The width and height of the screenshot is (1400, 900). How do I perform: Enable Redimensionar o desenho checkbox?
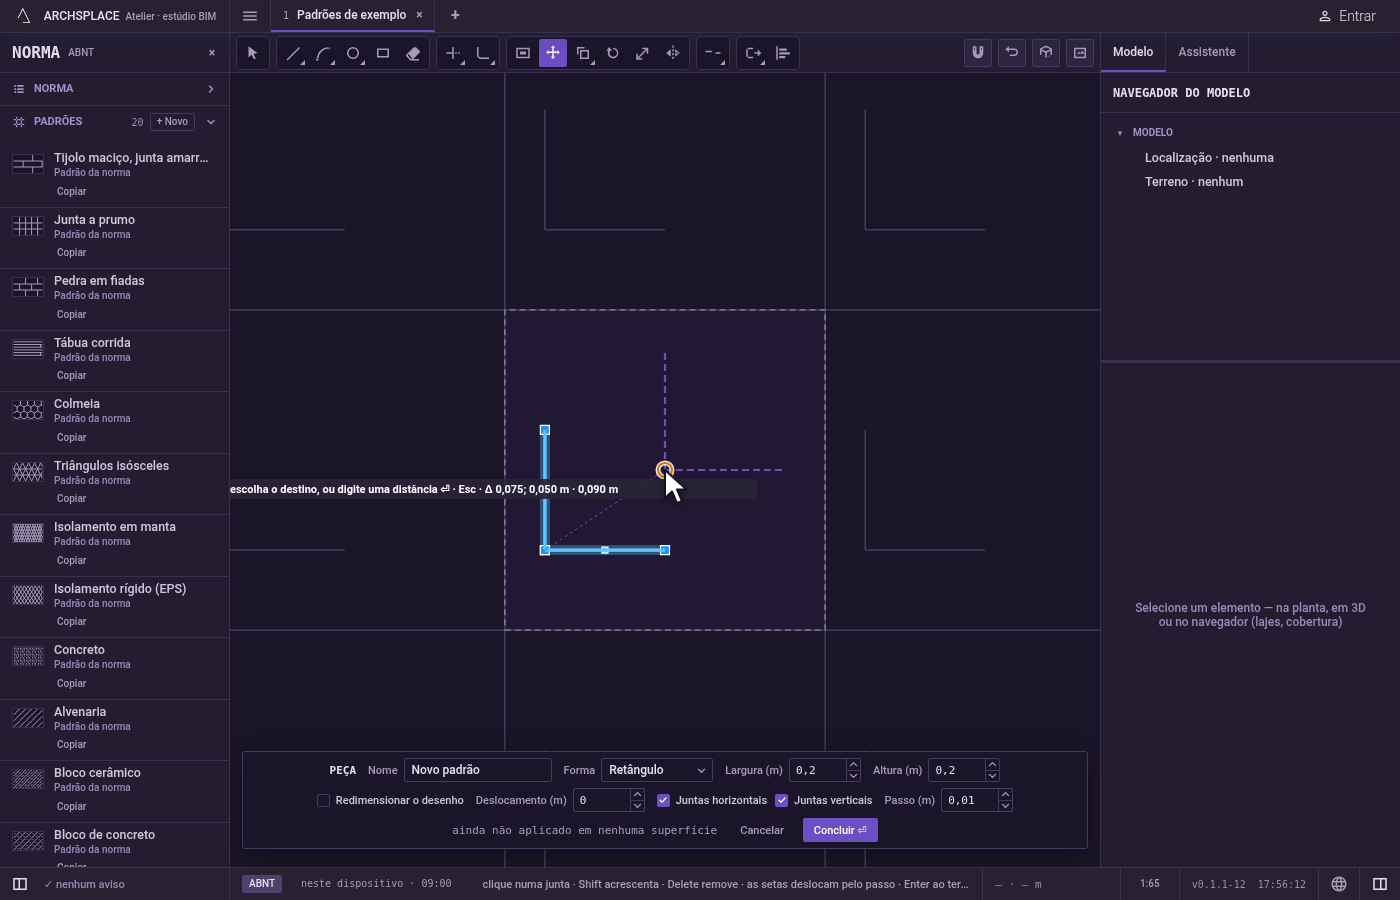[323, 800]
